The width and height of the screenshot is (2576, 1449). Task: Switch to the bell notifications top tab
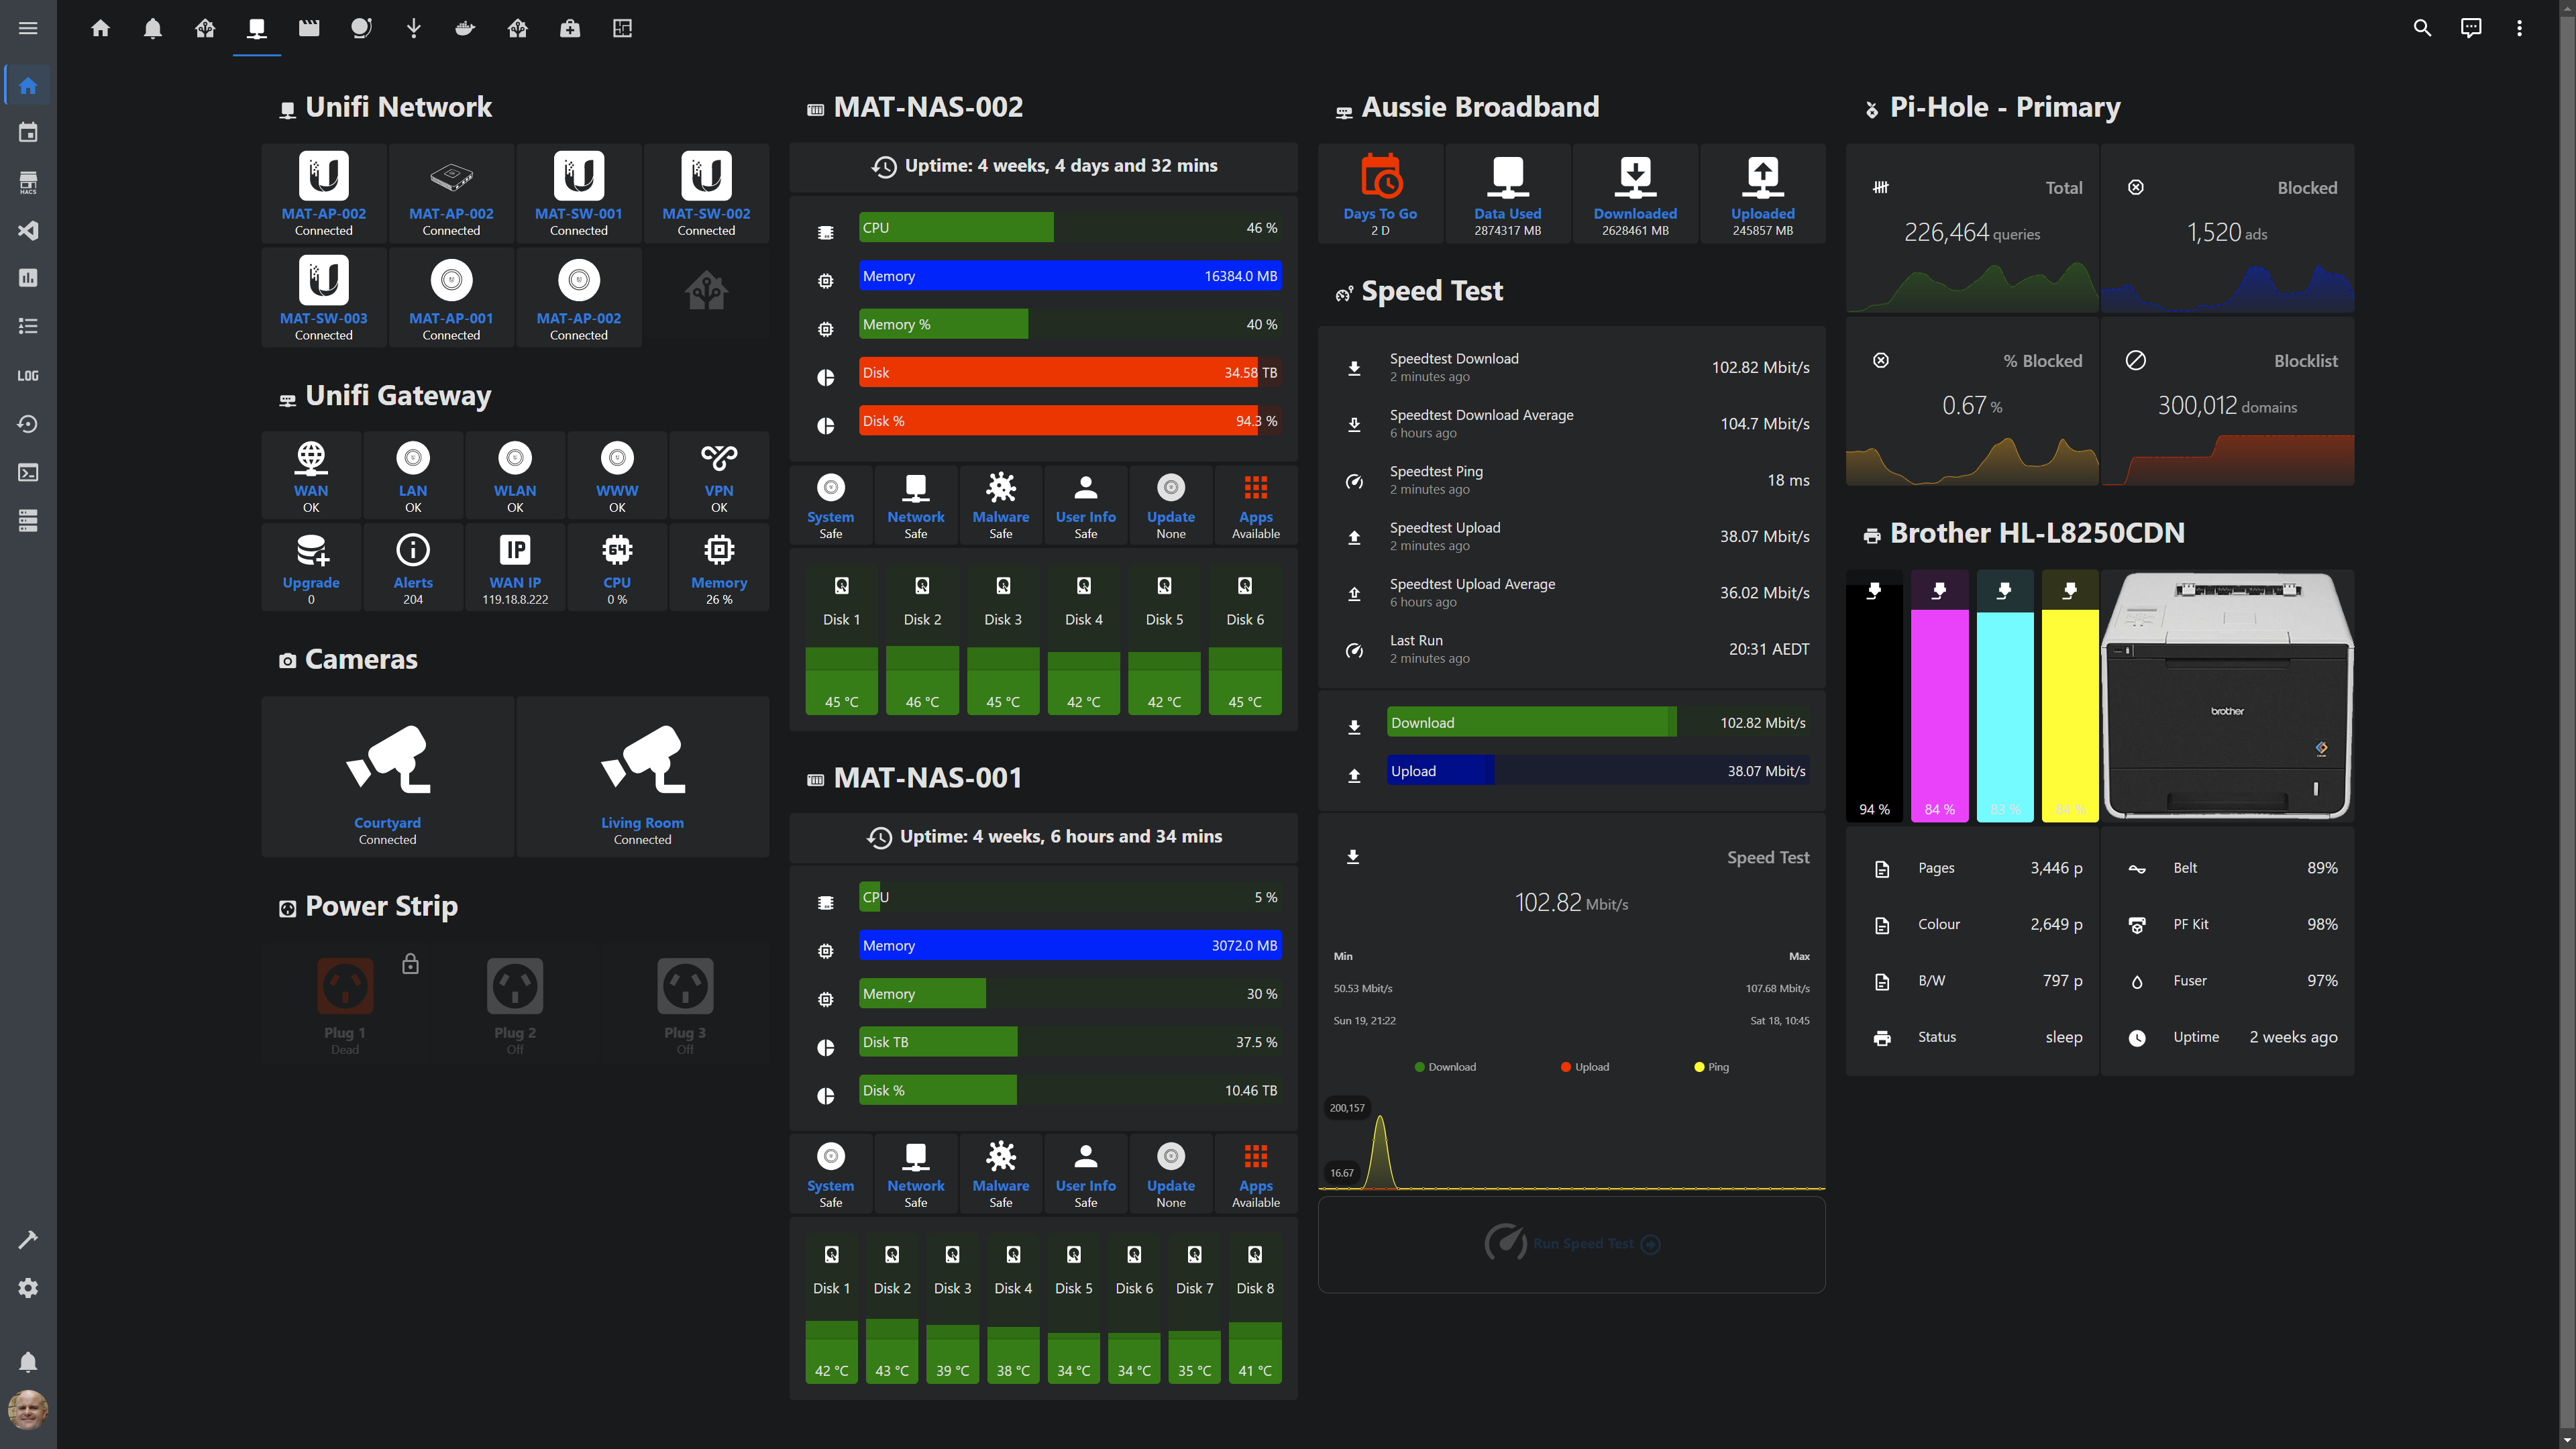coord(153,28)
